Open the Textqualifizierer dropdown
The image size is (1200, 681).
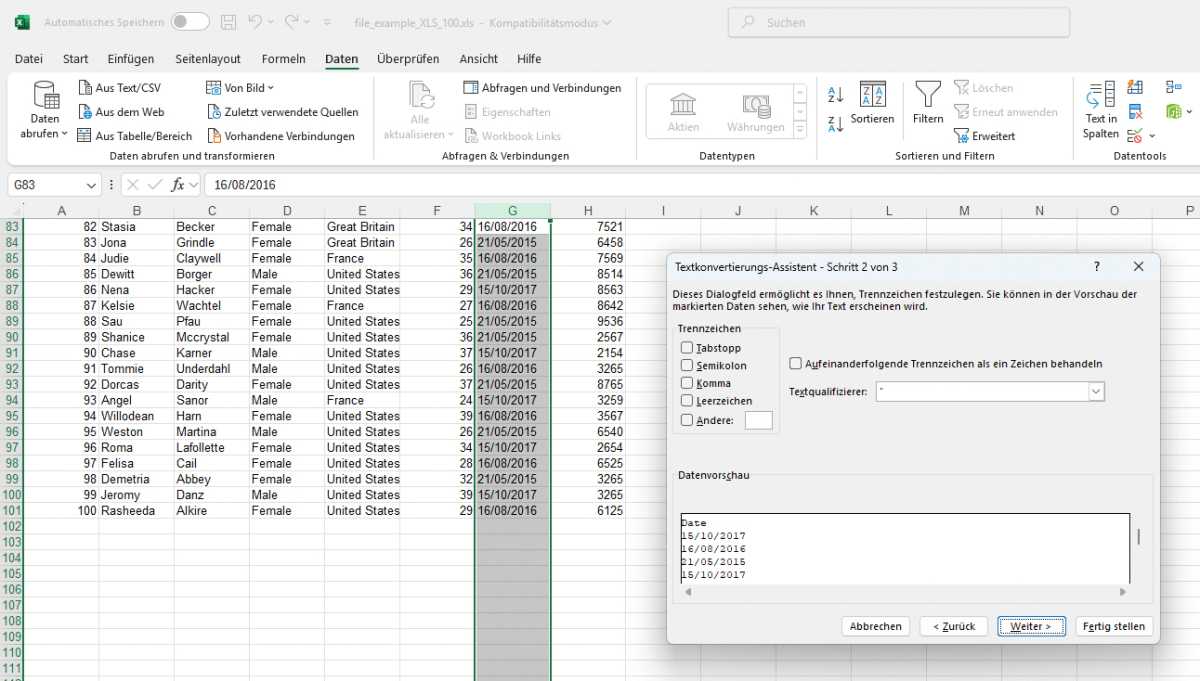(x=1097, y=392)
